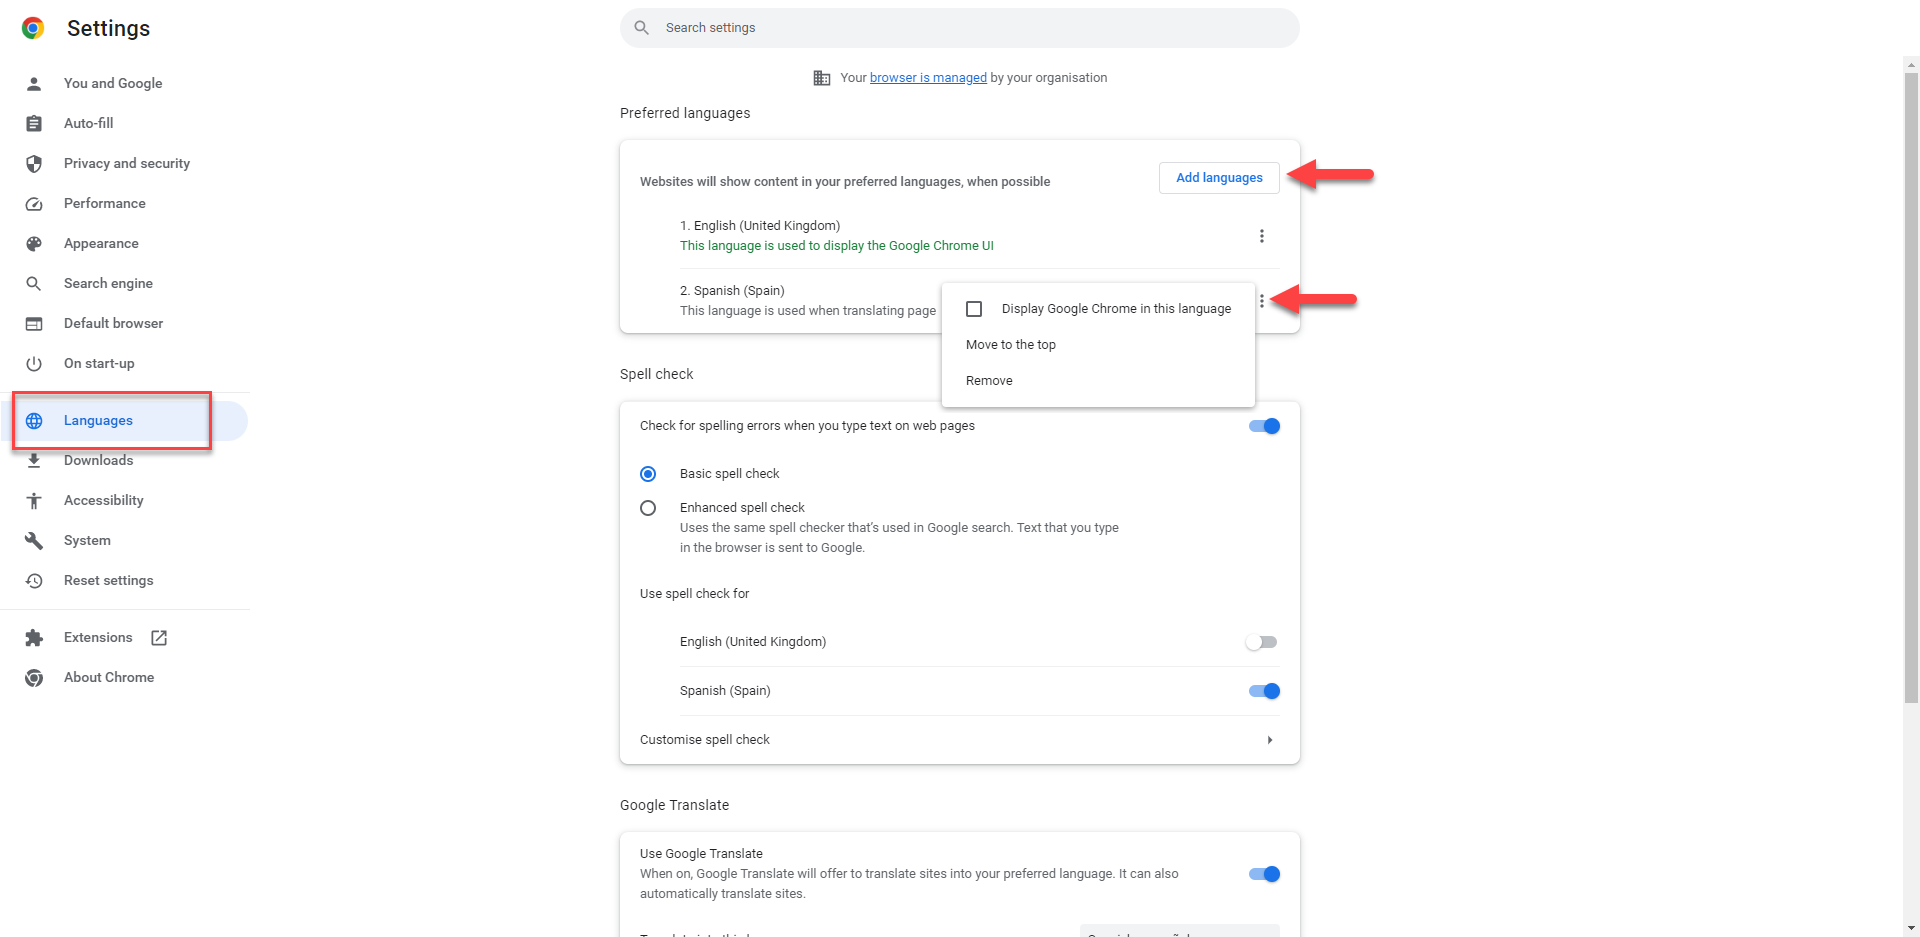Open the About Chrome logo icon
This screenshot has height=937, width=1920.
[x=34, y=677]
